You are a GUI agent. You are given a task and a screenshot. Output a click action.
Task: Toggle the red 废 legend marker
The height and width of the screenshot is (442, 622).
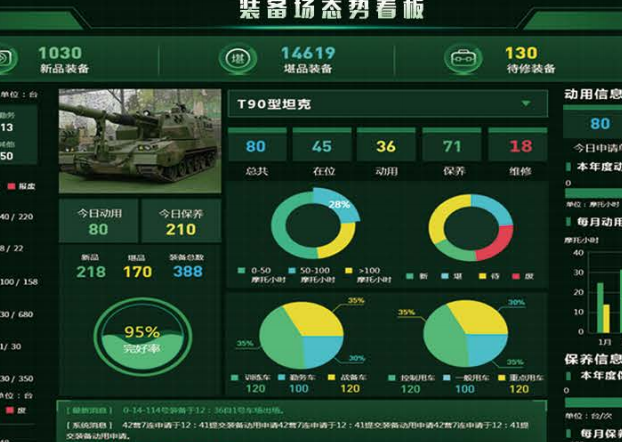point(516,276)
